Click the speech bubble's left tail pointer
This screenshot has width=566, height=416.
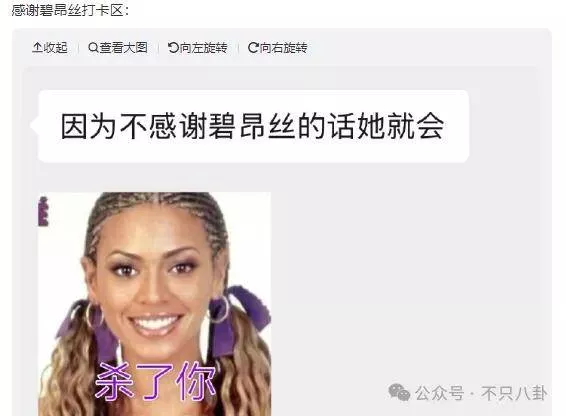click(34, 126)
